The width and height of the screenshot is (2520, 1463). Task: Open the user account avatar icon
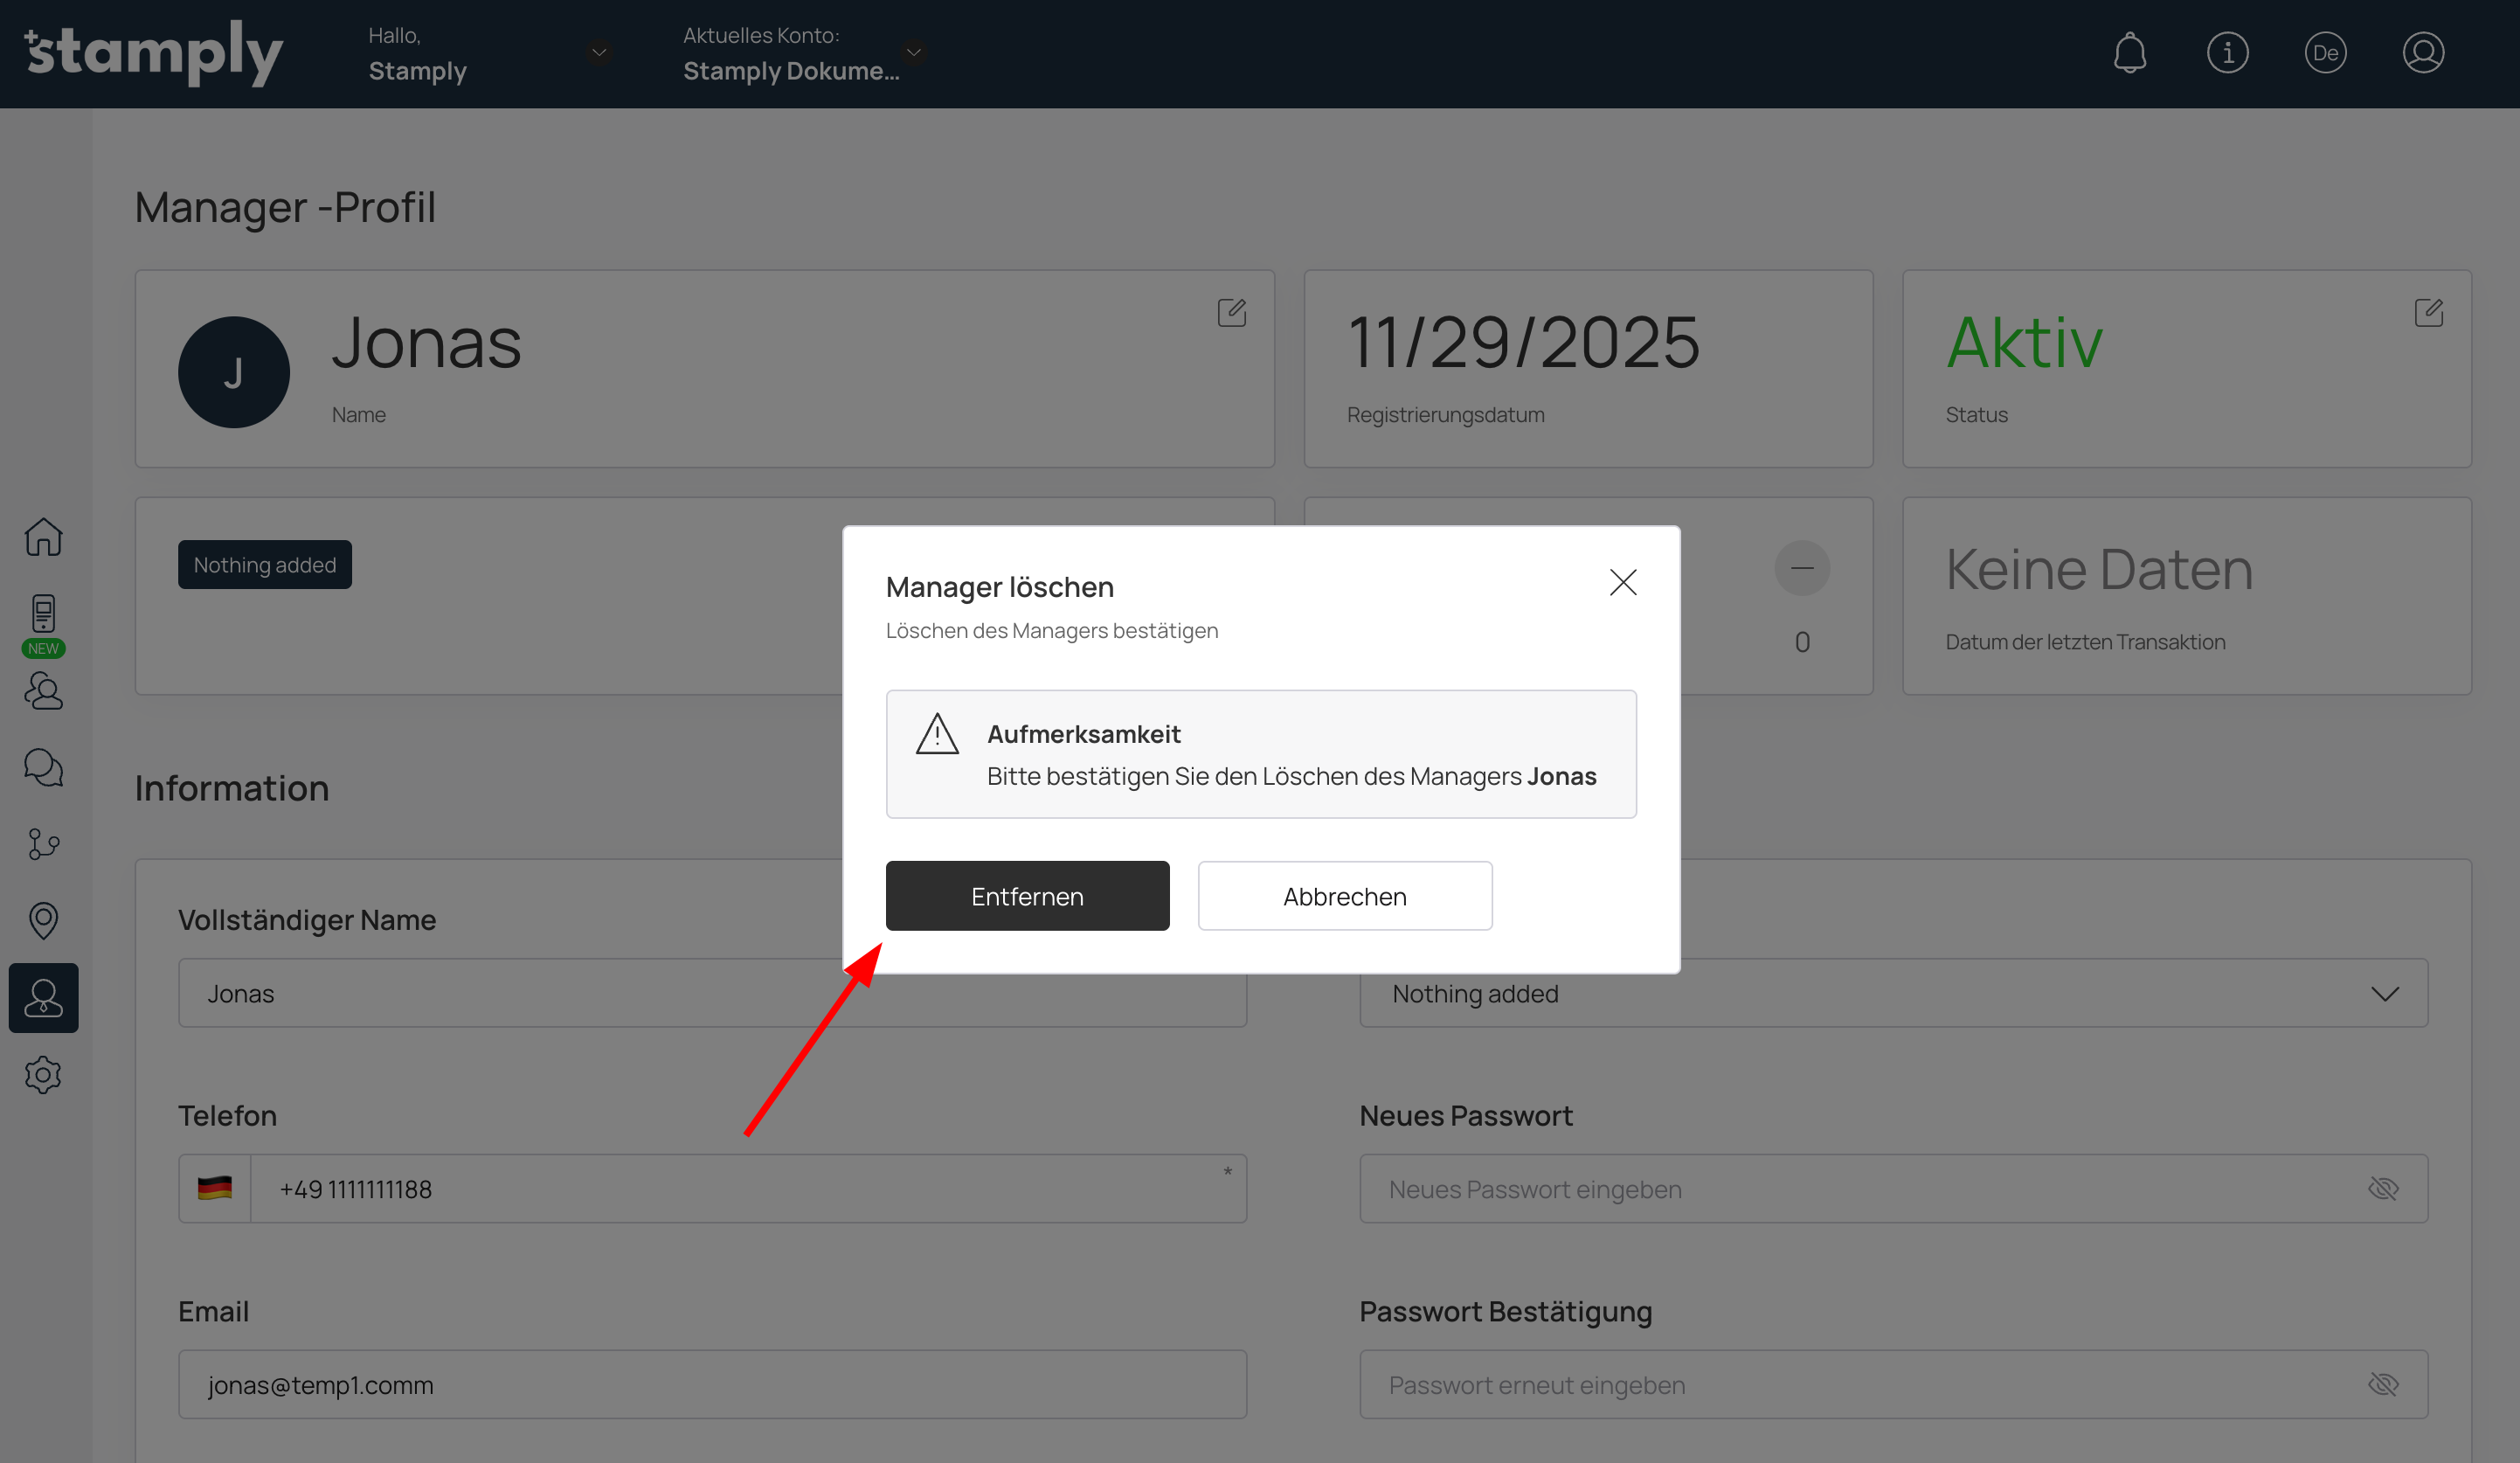pos(2422,53)
